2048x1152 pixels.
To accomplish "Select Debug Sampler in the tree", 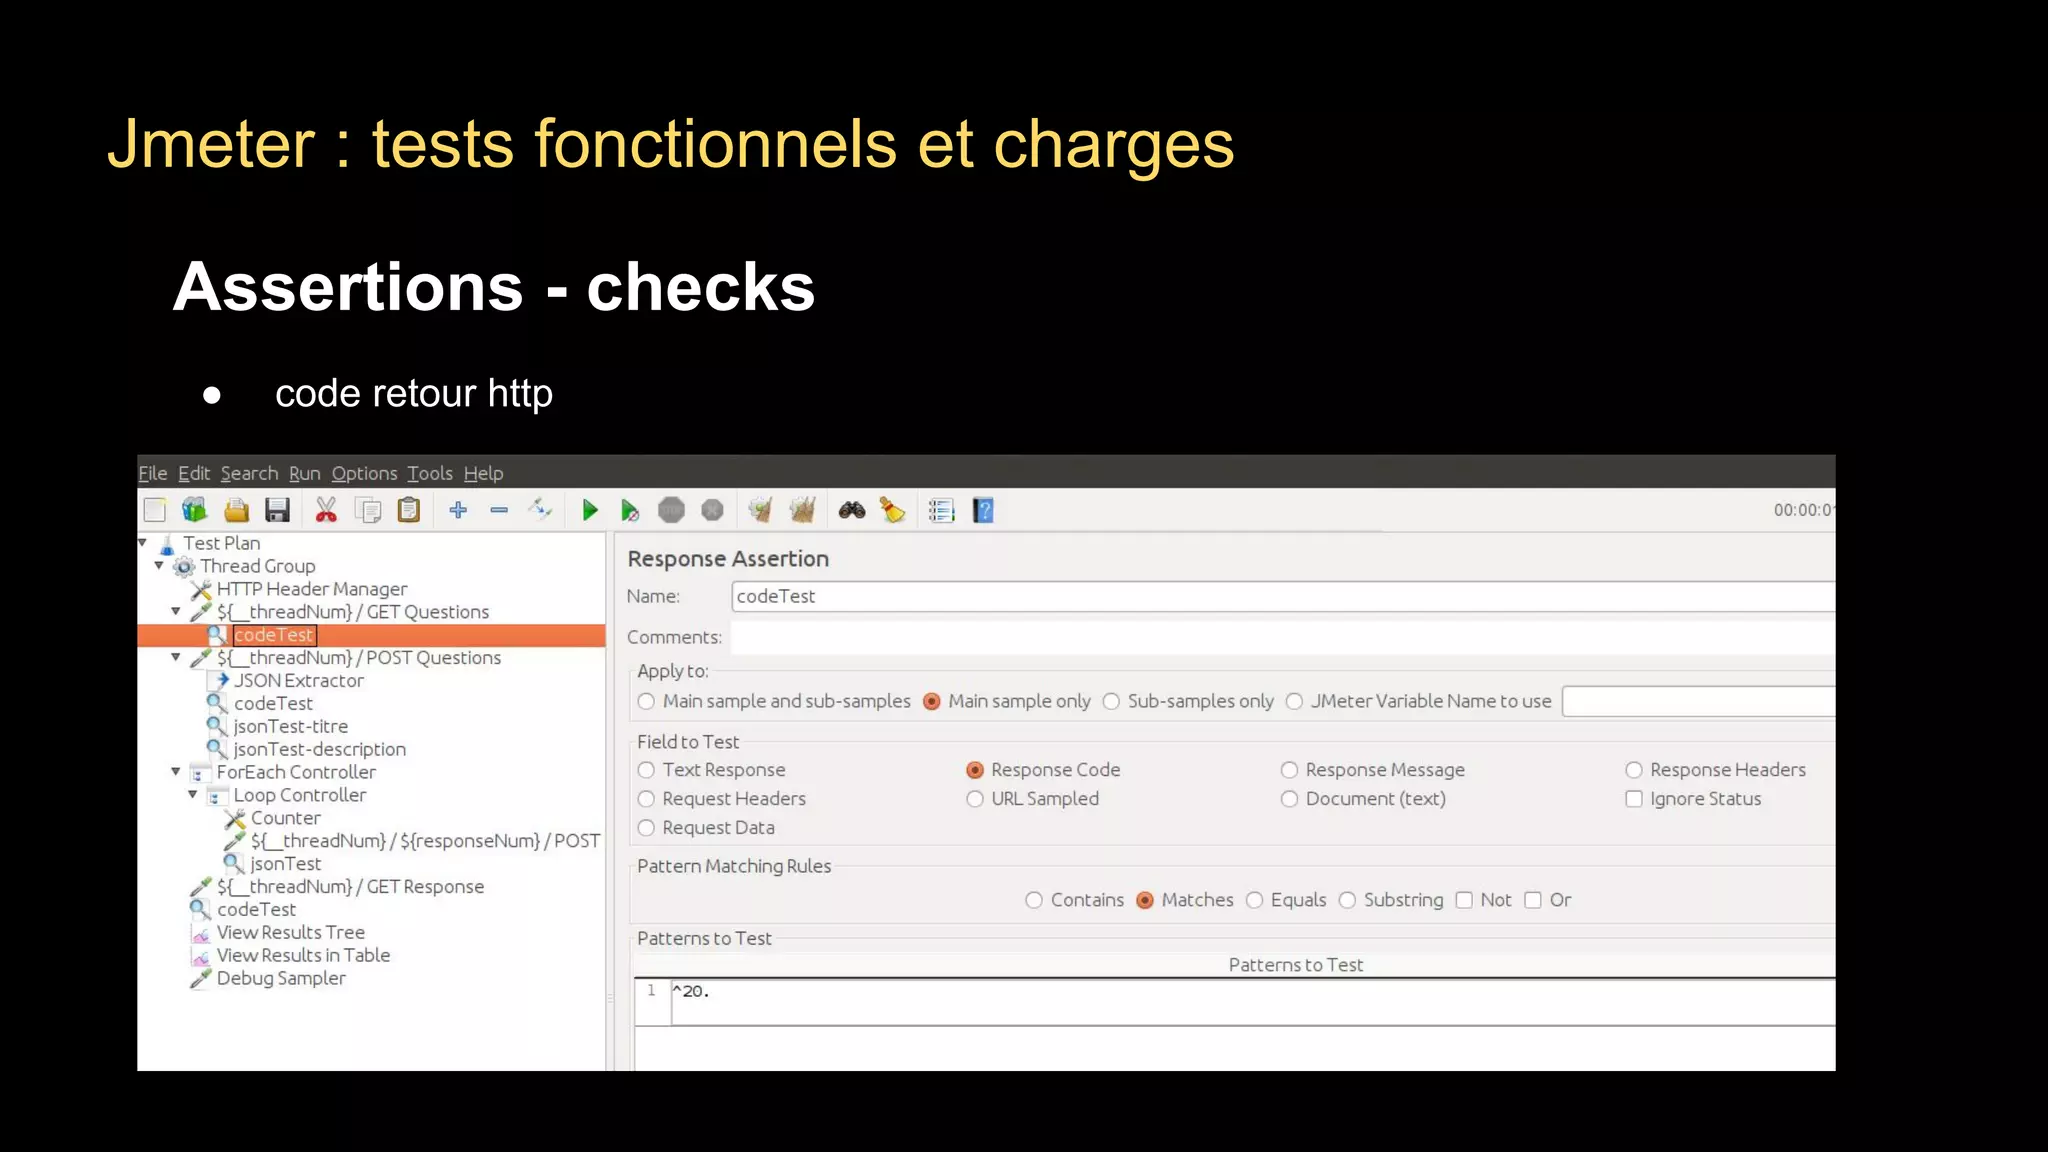I will pos(281,979).
